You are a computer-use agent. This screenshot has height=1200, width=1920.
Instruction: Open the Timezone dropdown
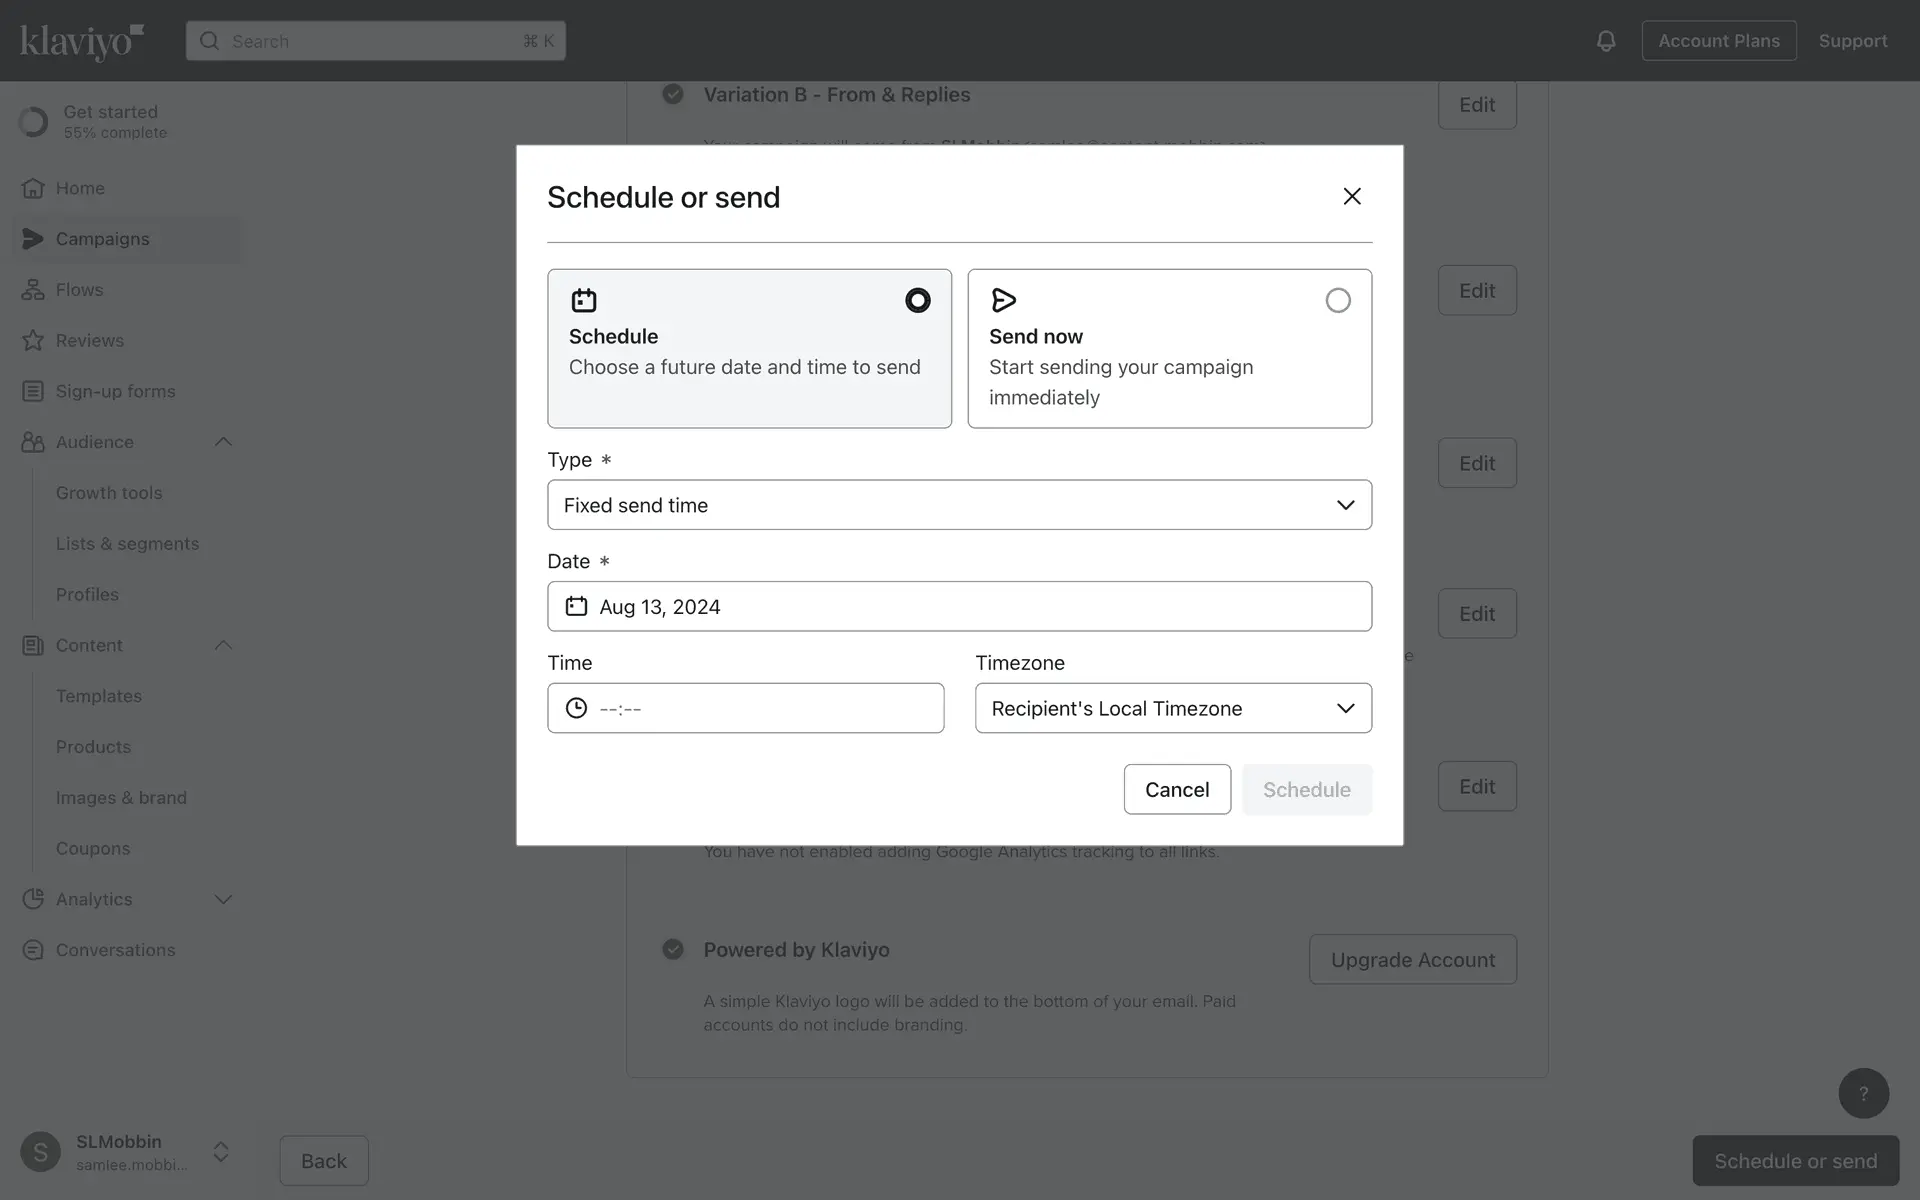[x=1173, y=708]
